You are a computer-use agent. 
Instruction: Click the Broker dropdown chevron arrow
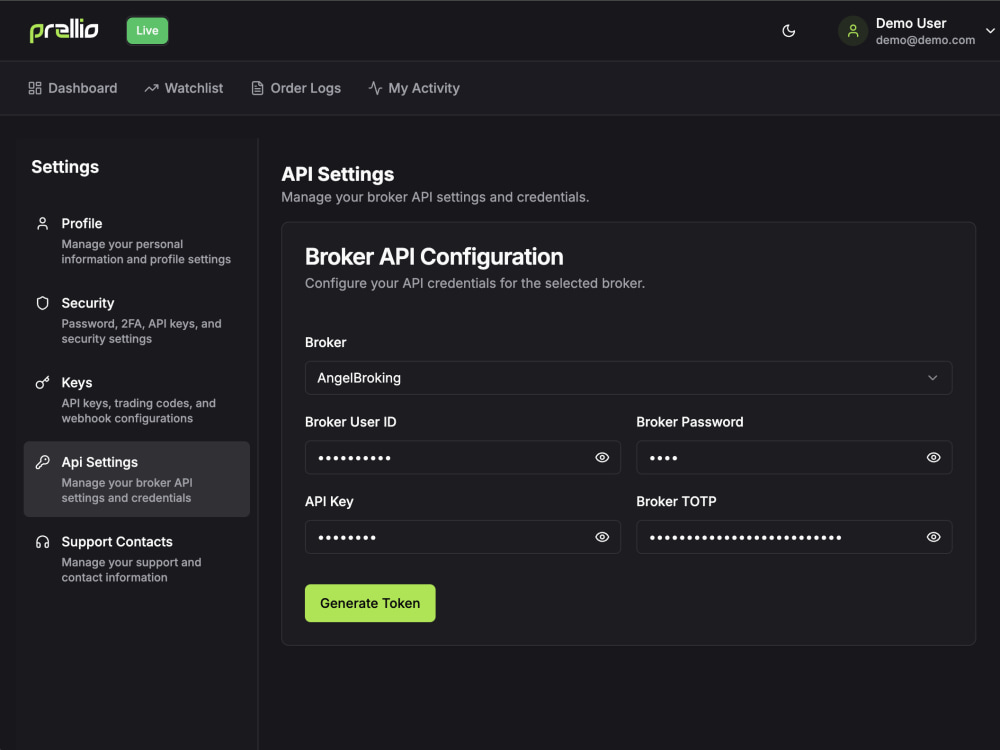coord(932,378)
